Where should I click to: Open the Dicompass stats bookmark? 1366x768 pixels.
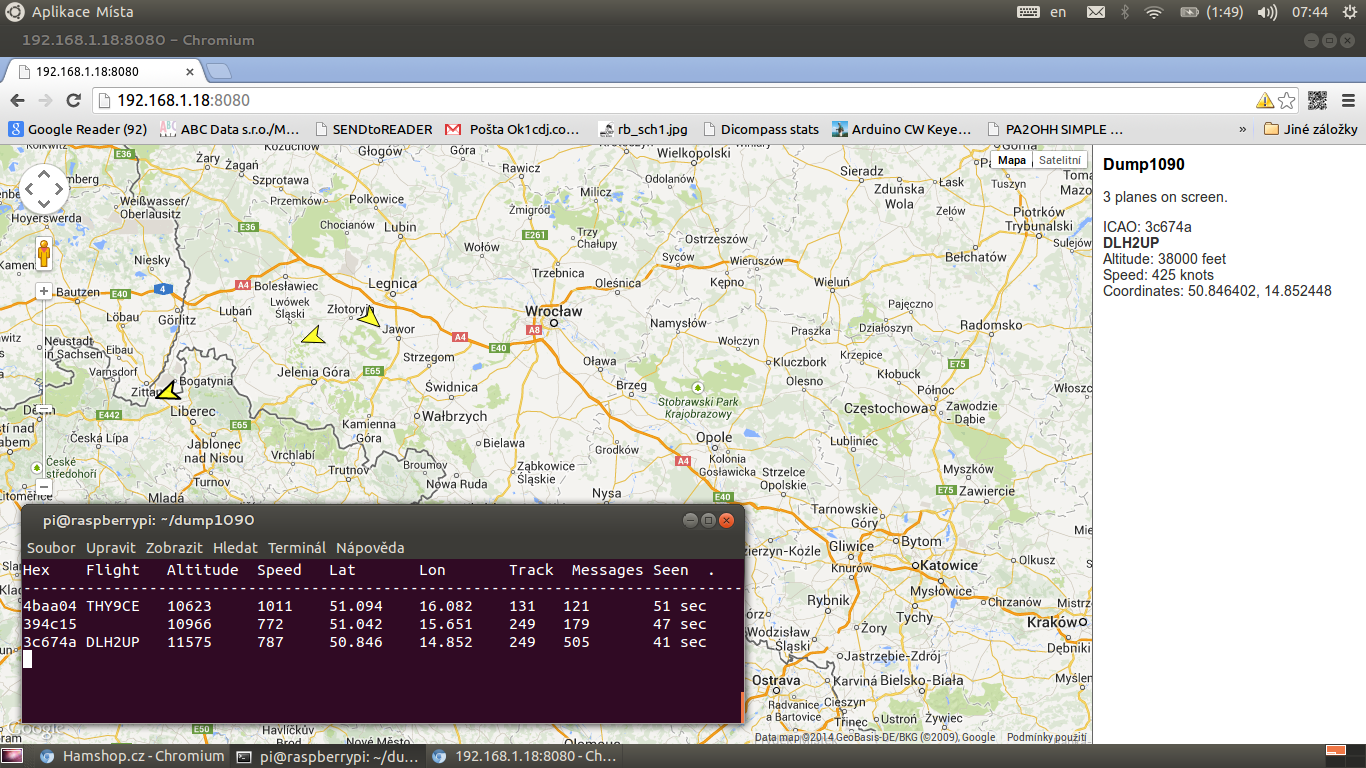point(761,129)
